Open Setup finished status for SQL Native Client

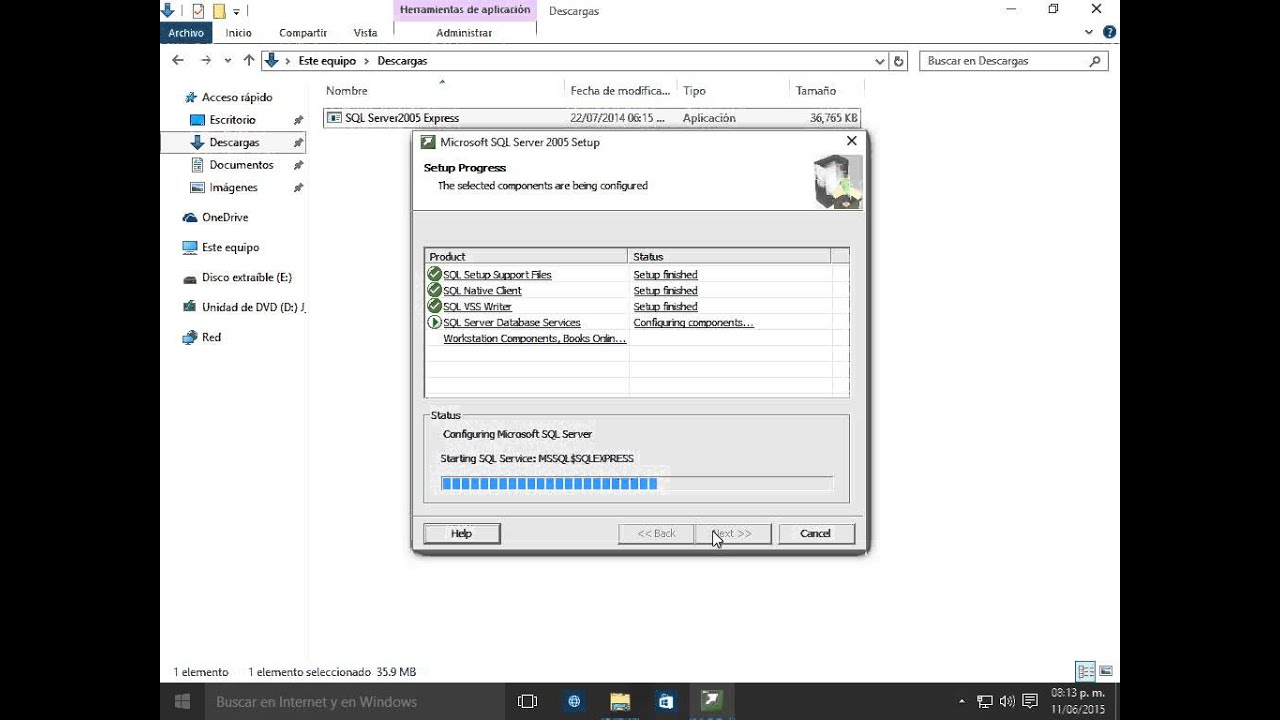[x=665, y=291]
